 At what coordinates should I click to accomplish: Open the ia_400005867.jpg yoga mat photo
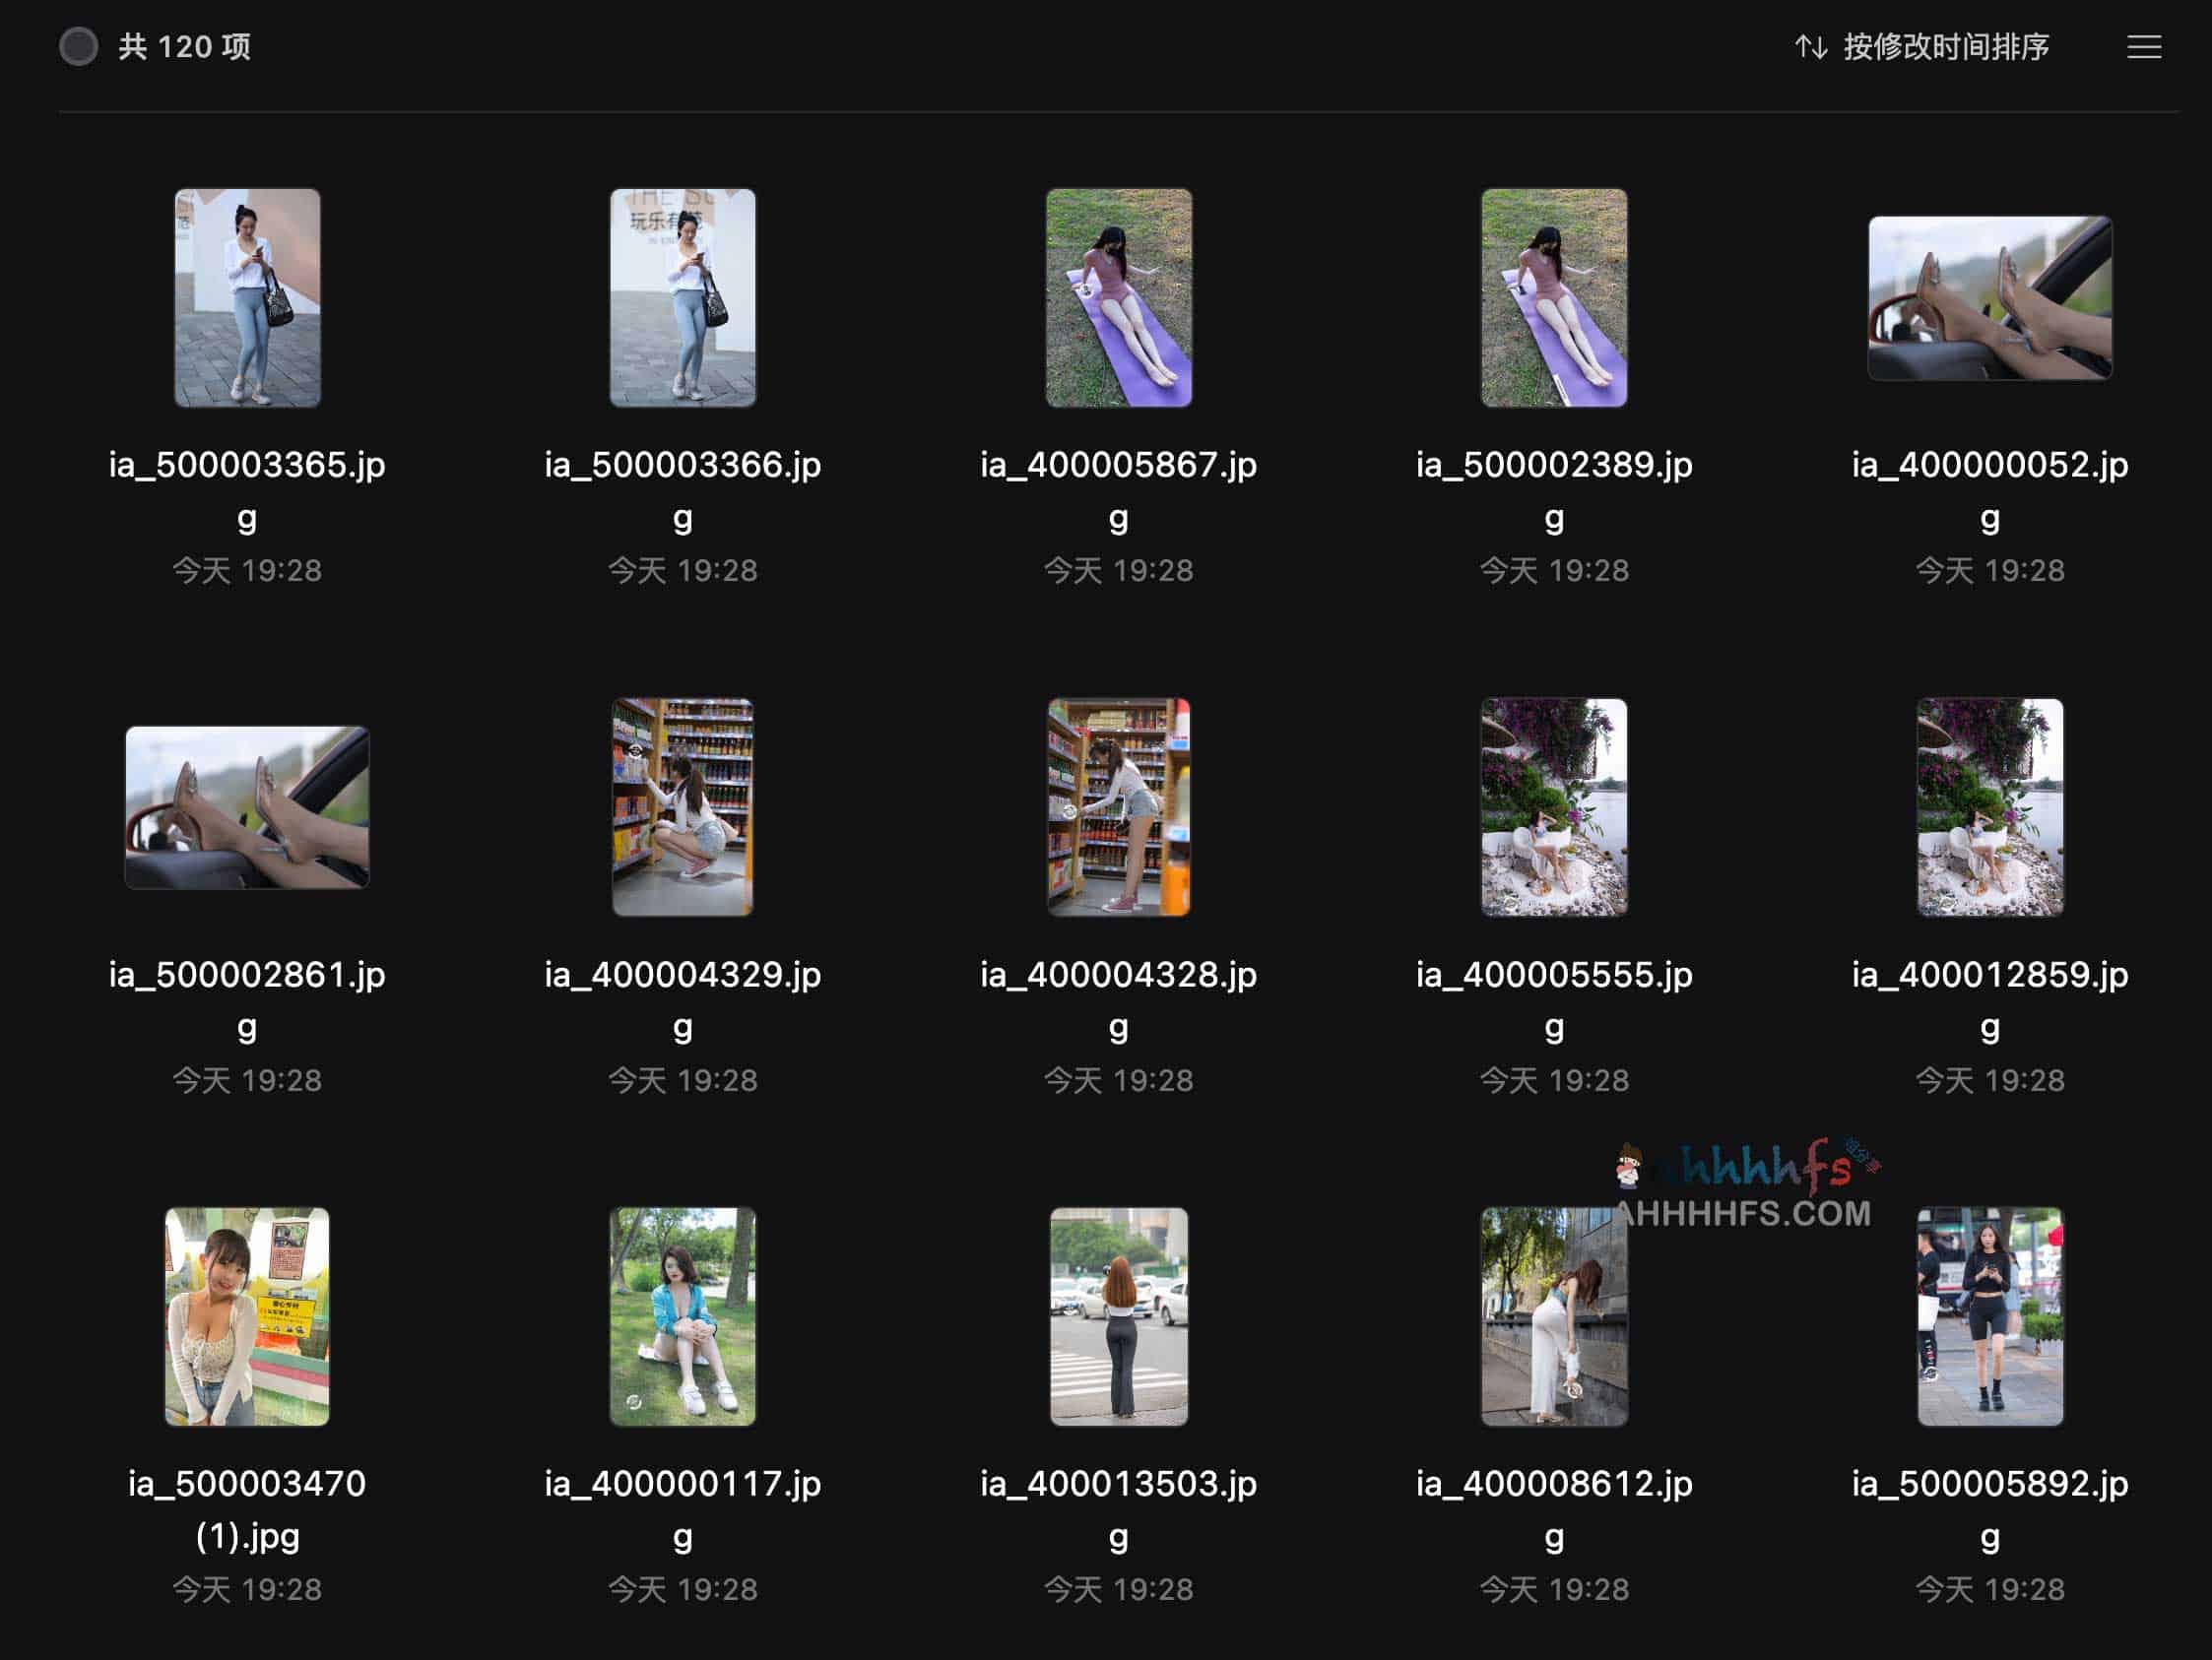1118,298
